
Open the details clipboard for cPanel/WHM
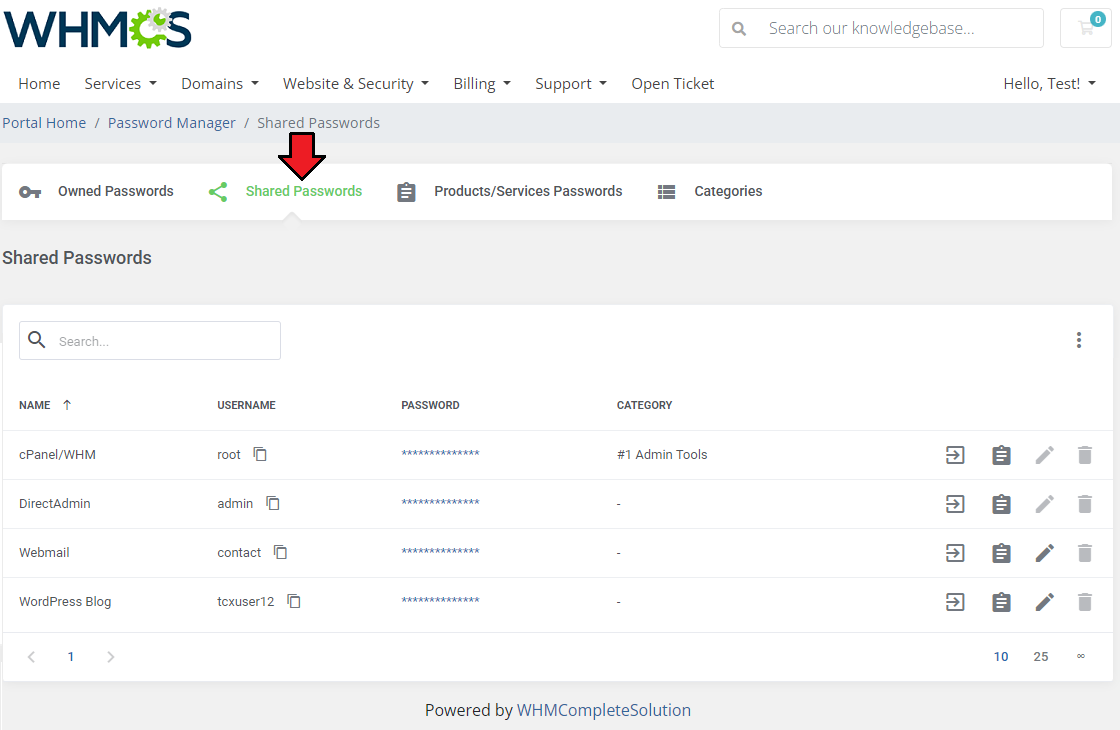pyautogui.click(x=1001, y=454)
